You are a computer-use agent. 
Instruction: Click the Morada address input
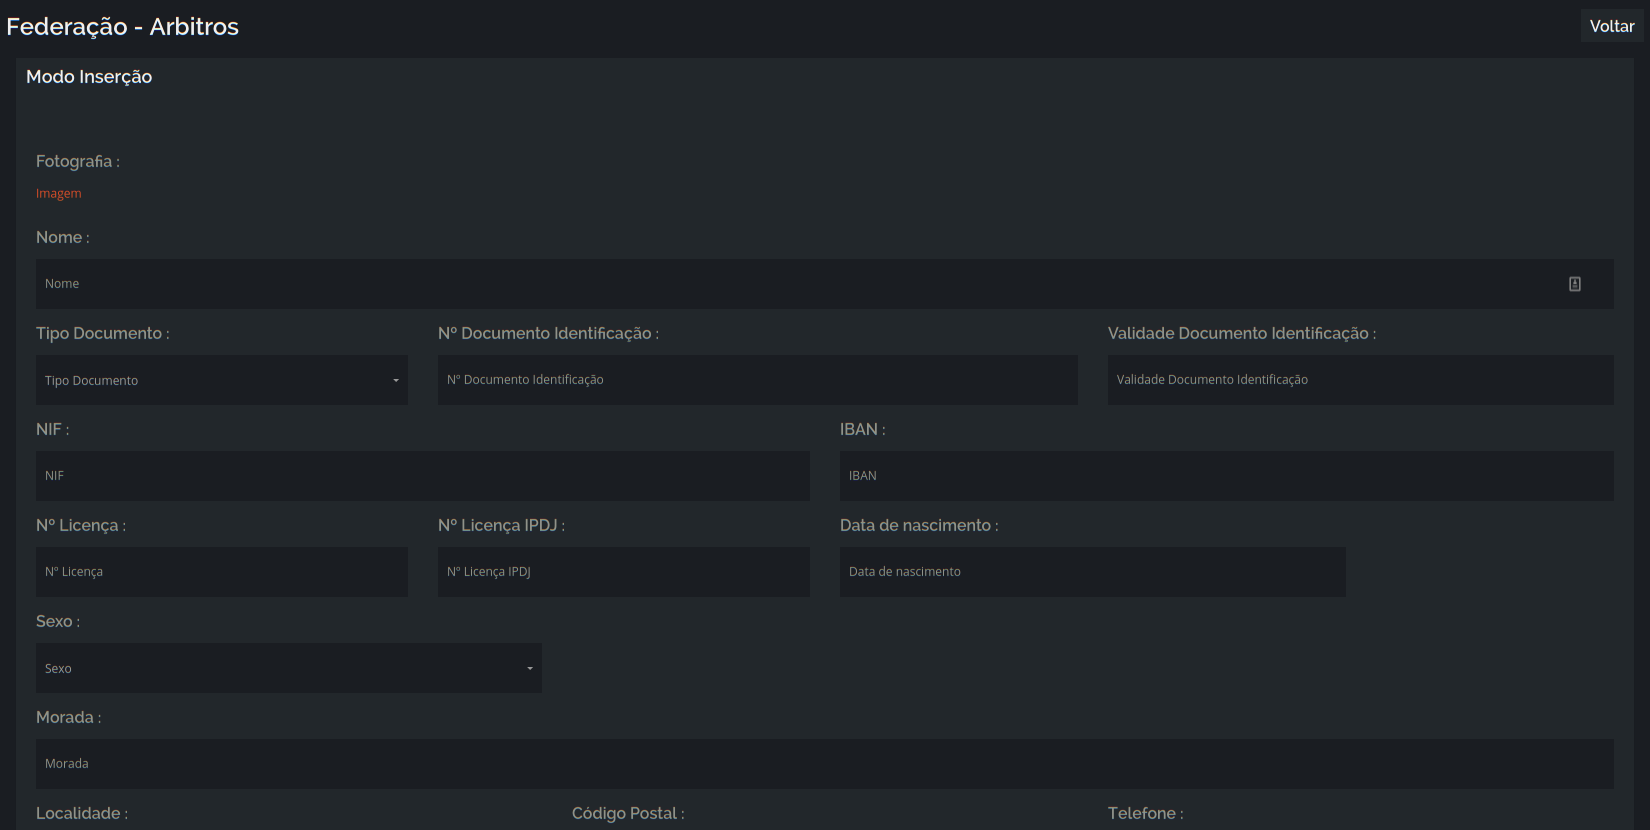pos(825,764)
